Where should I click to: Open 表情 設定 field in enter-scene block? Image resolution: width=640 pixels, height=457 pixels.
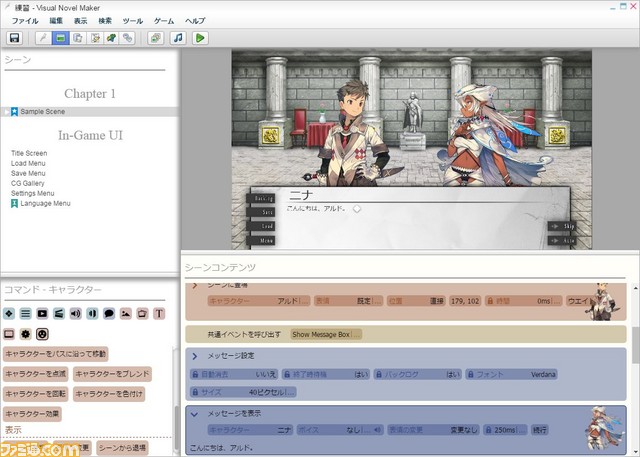pyautogui.click(x=348, y=301)
